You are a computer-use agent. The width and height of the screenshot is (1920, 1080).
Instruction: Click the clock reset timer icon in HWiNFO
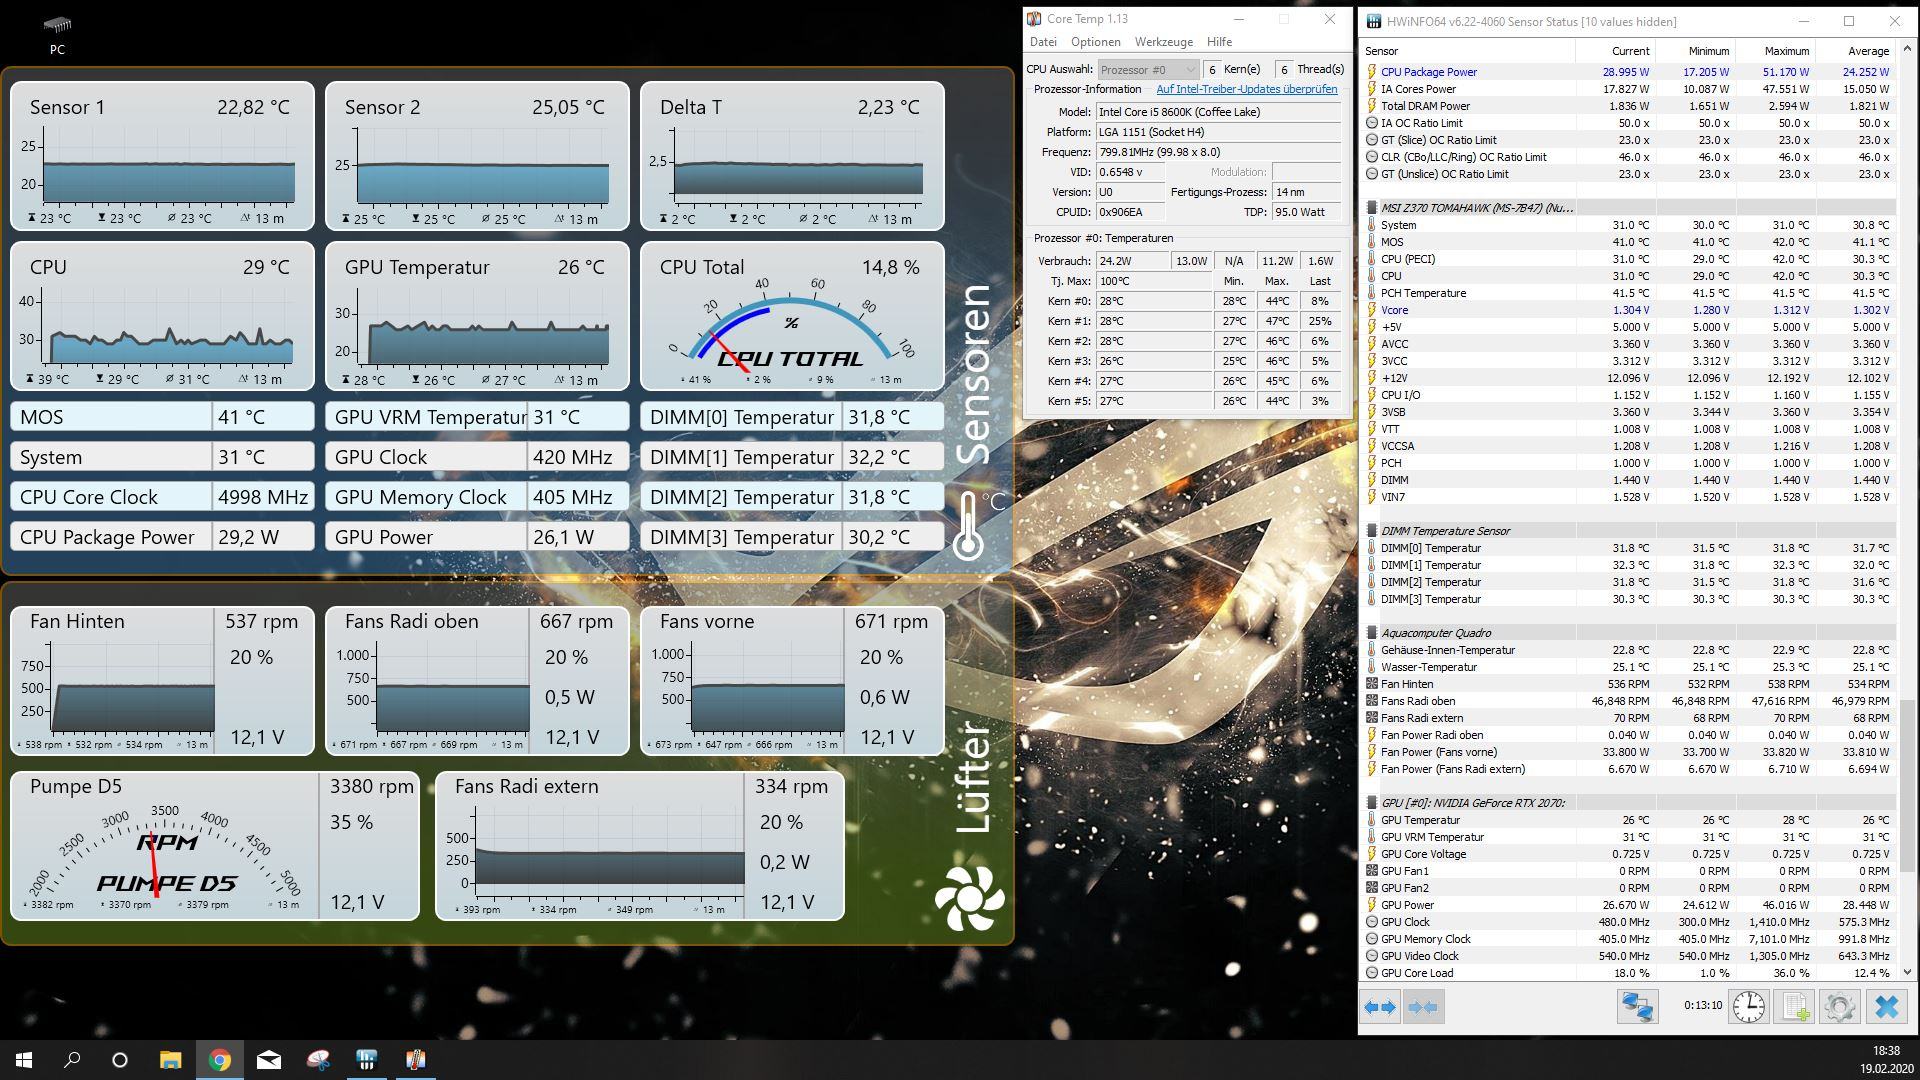pos(1748,1007)
